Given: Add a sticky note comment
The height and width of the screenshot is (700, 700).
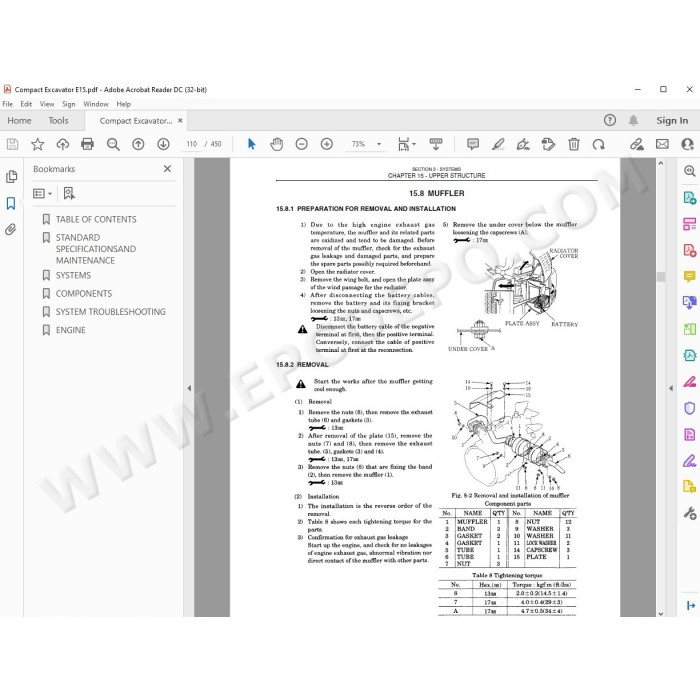Looking at the screenshot, I should (473, 144).
